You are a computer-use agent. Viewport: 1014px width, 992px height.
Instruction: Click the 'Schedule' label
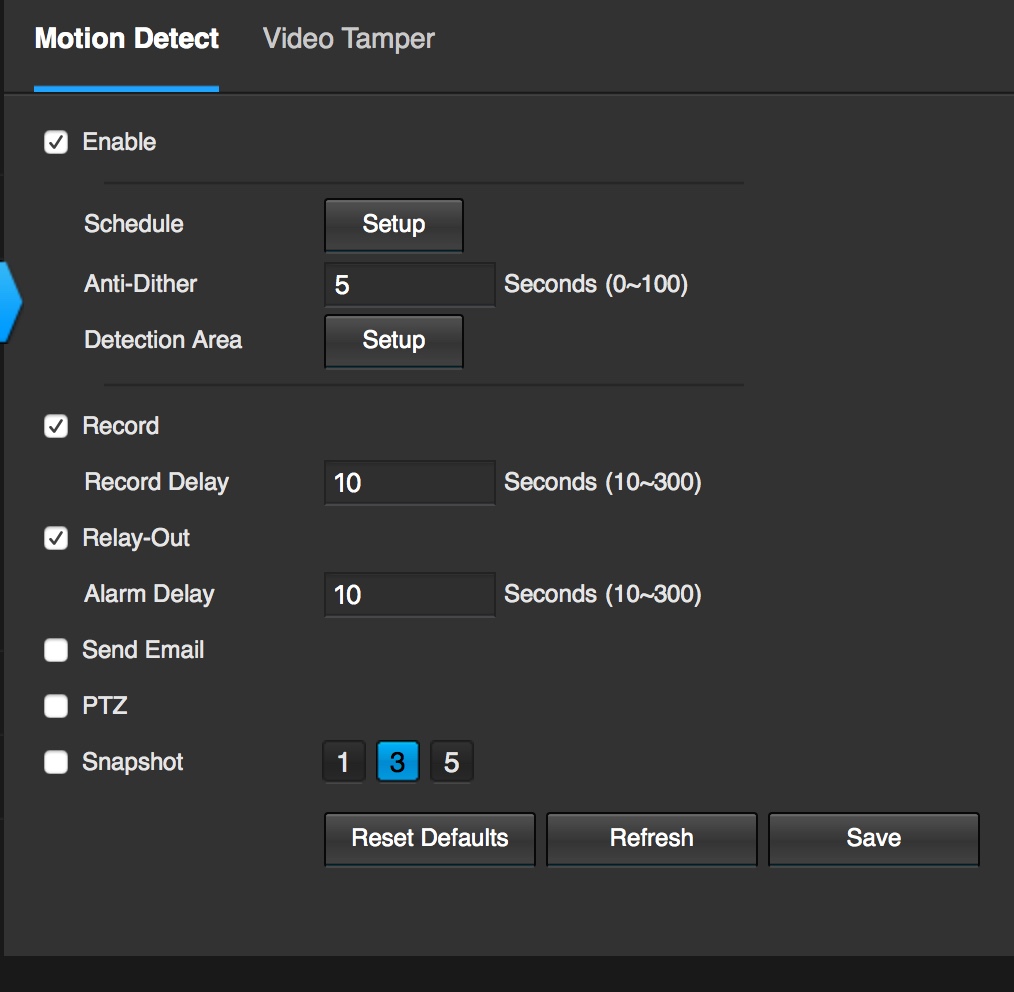134,224
